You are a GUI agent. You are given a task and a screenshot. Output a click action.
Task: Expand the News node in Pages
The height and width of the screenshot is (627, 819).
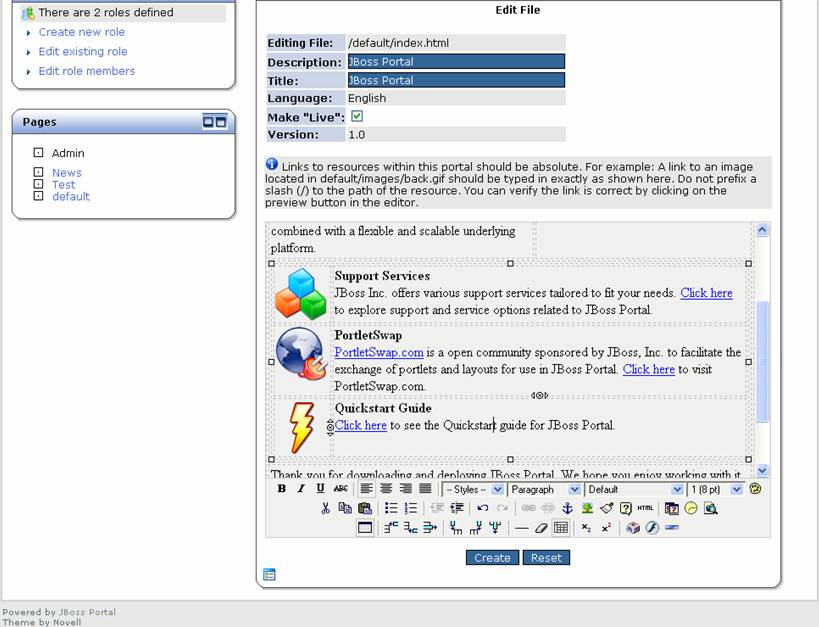pyautogui.click(x=38, y=172)
